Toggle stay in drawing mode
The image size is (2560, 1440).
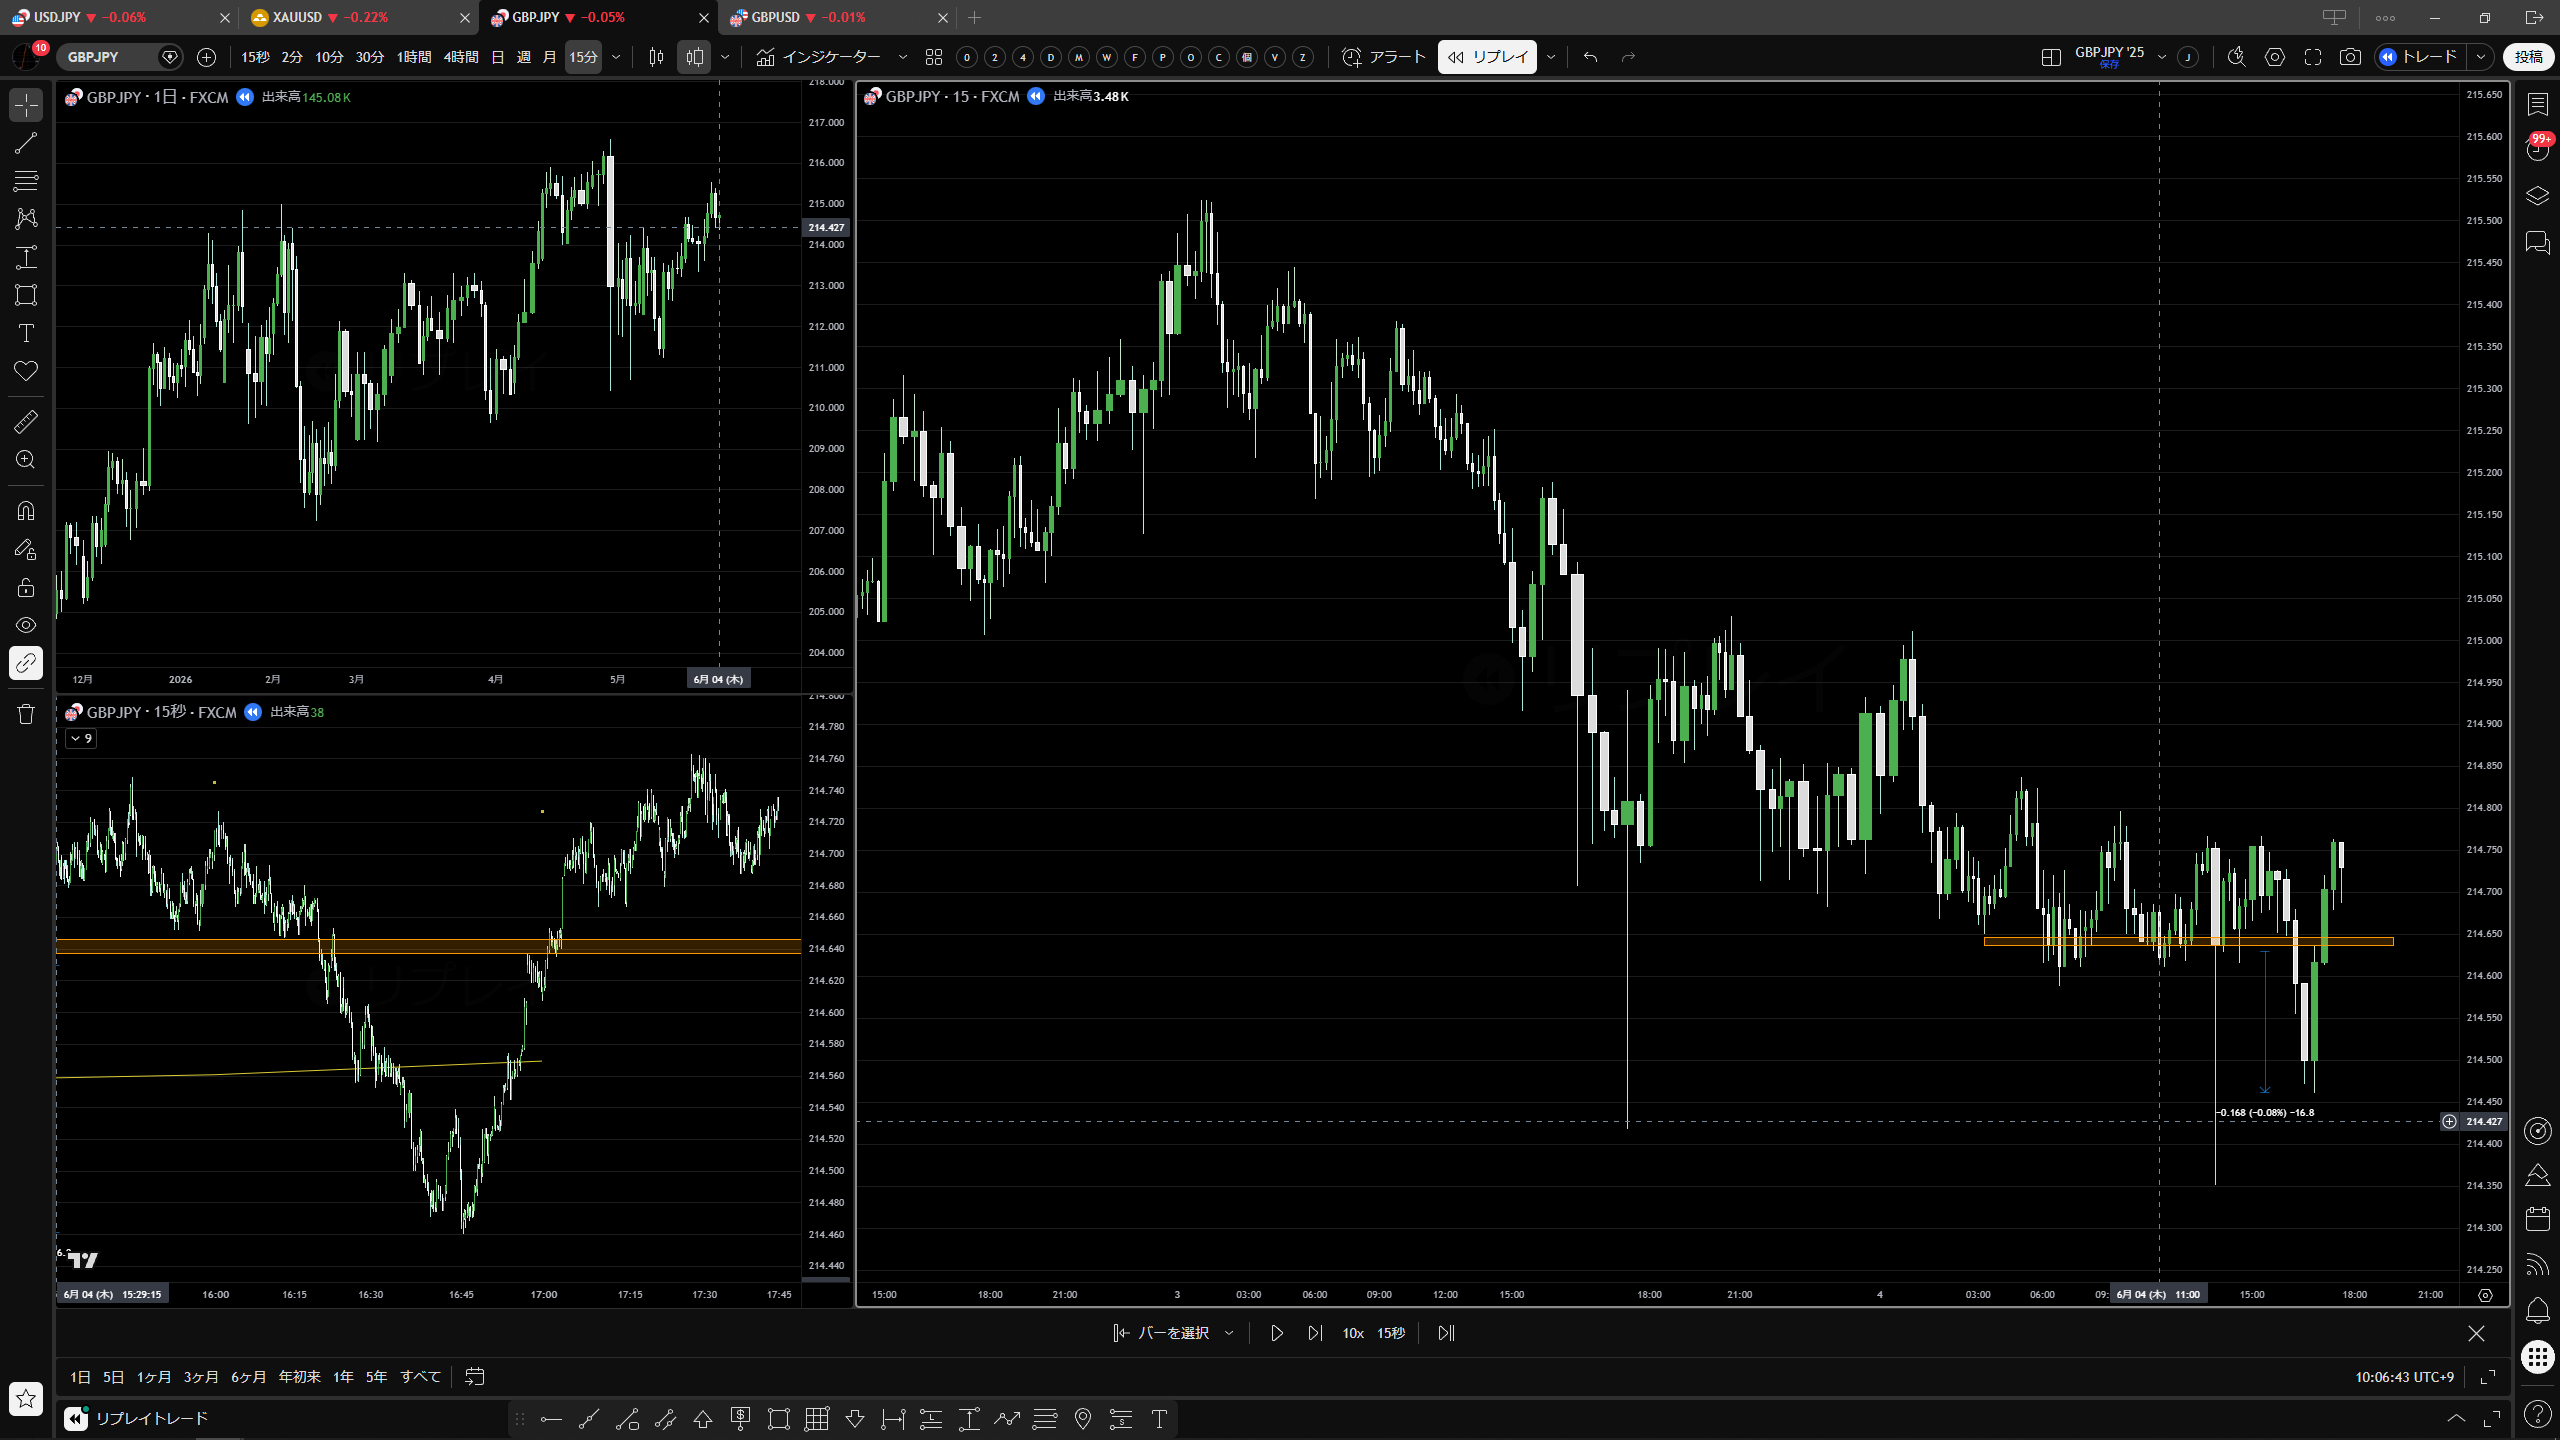point(26,549)
